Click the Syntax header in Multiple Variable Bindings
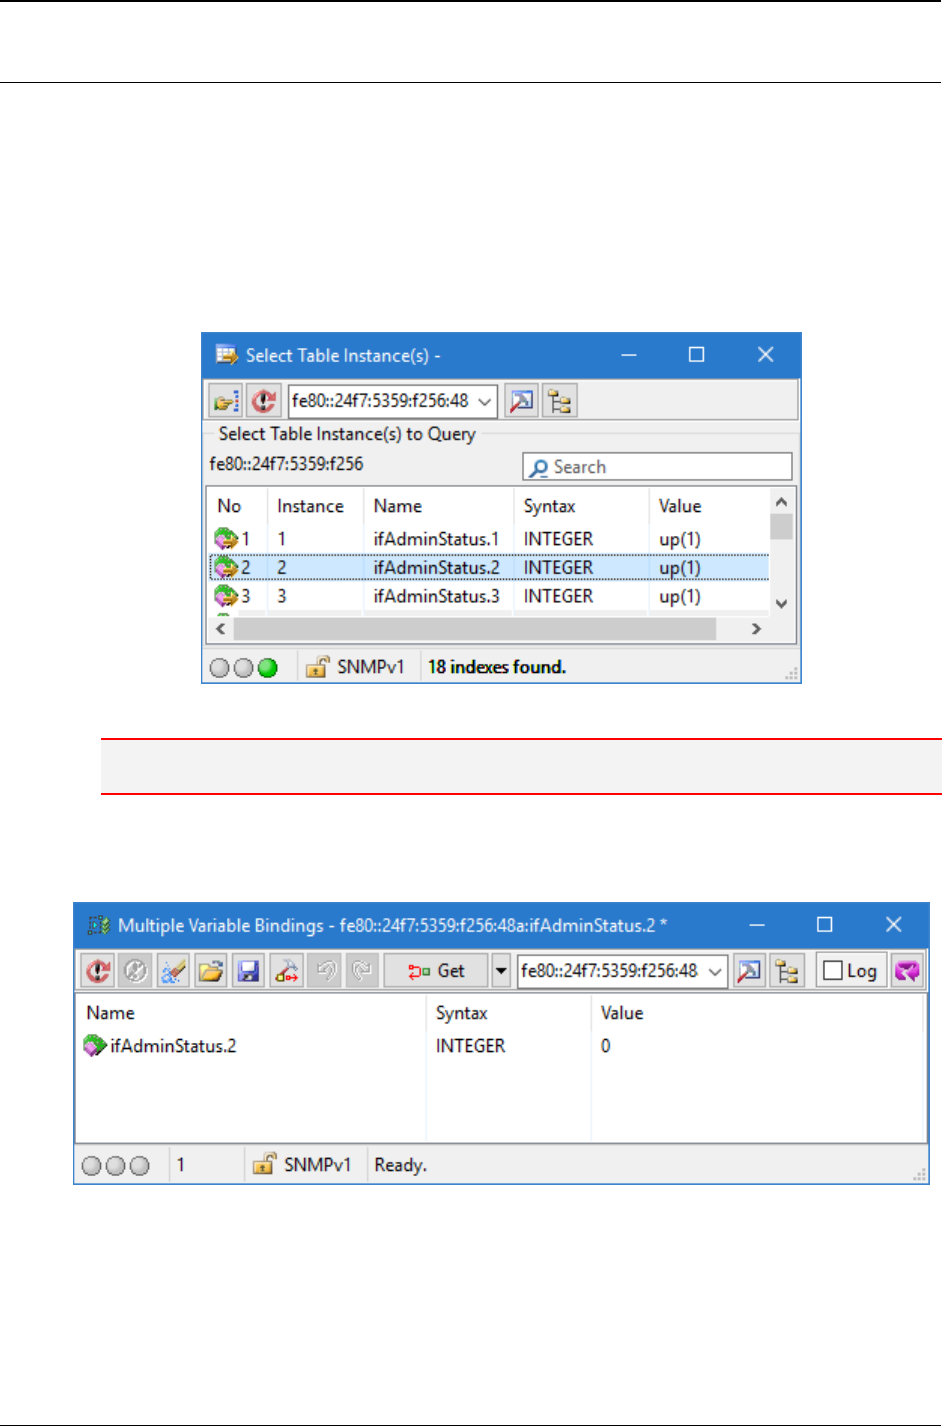The image size is (942, 1426). (x=462, y=1013)
